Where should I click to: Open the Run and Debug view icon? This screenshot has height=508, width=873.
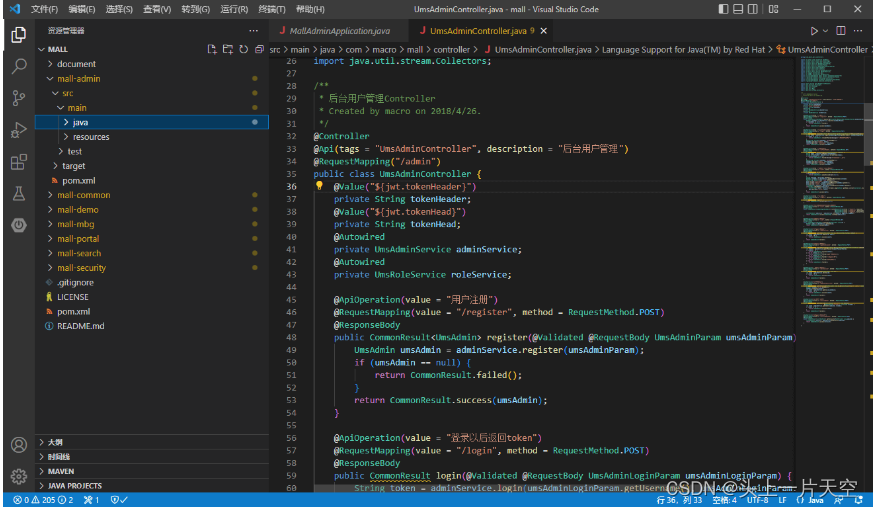click(18, 130)
